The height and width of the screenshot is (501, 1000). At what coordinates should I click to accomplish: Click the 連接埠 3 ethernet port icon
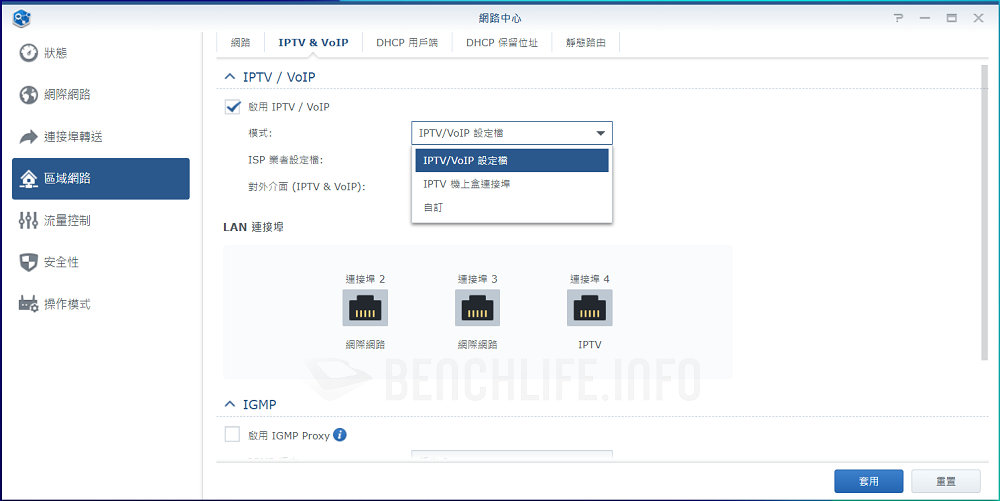477,308
